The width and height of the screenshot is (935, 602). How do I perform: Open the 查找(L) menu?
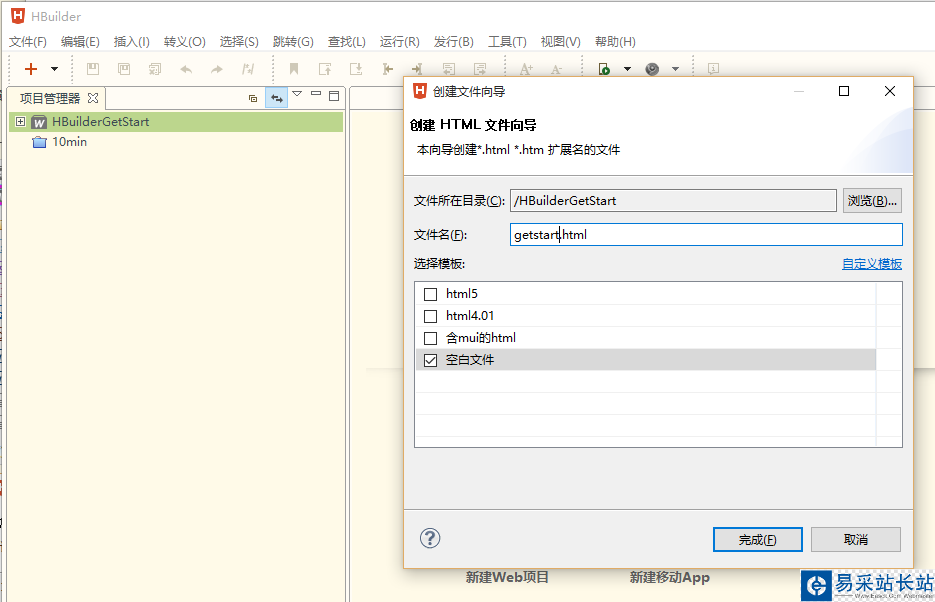[x=346, y=42]
